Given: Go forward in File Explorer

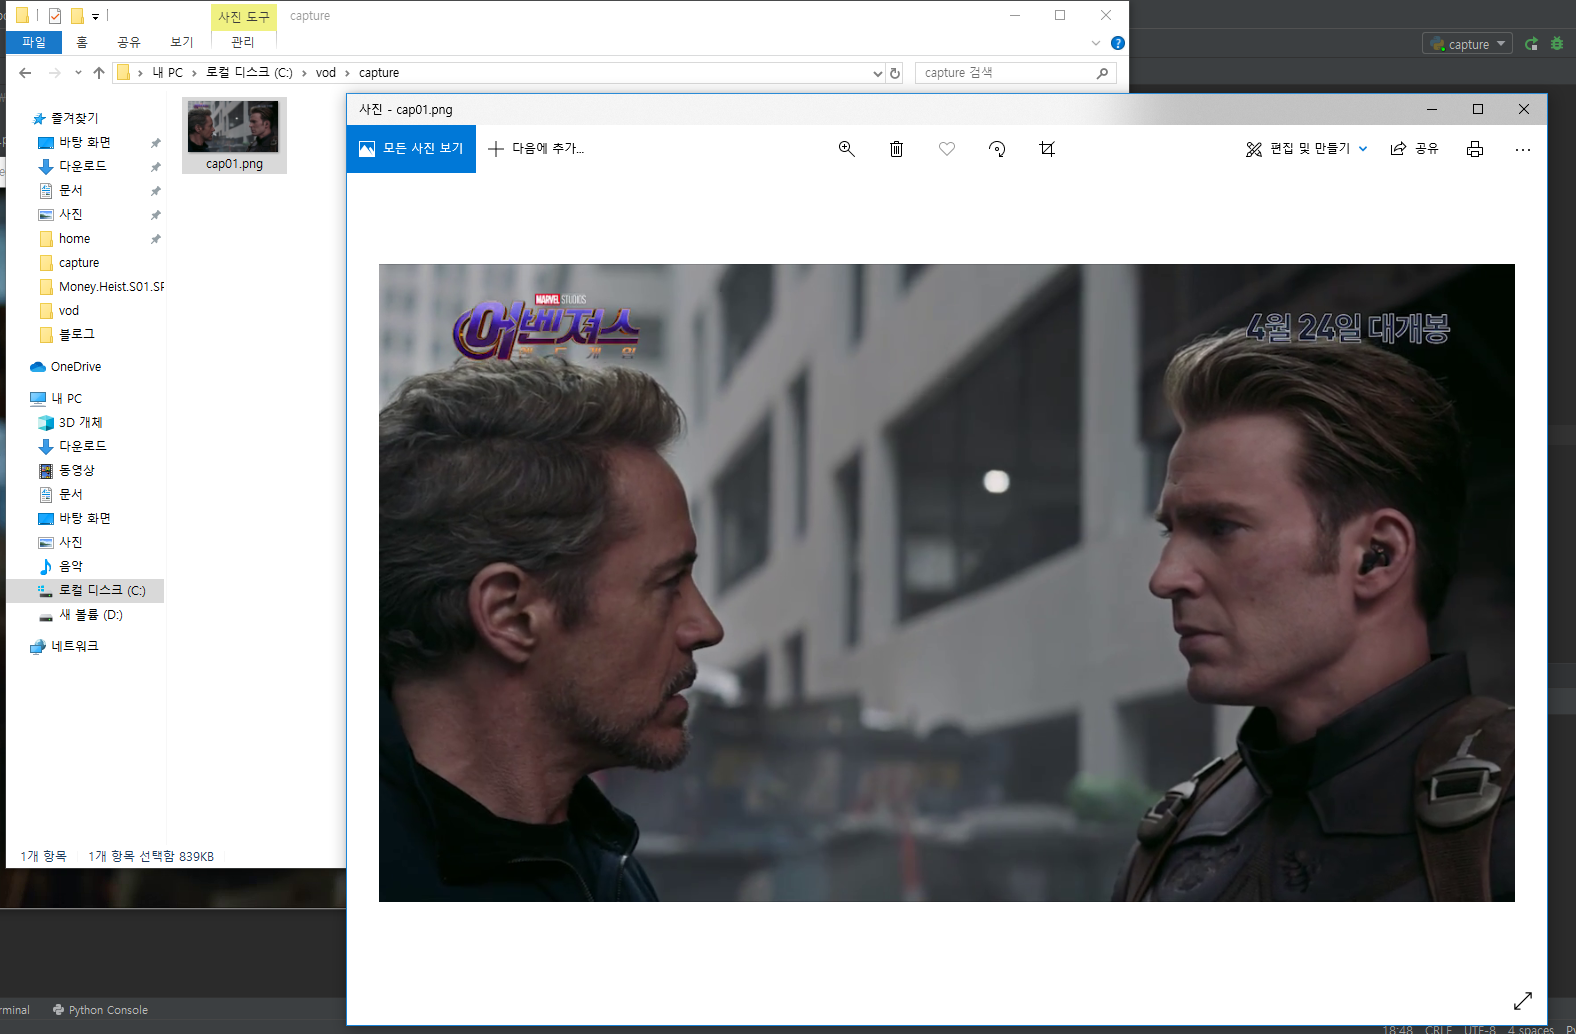Looking at the screenshot, I should tap(54, 73).
